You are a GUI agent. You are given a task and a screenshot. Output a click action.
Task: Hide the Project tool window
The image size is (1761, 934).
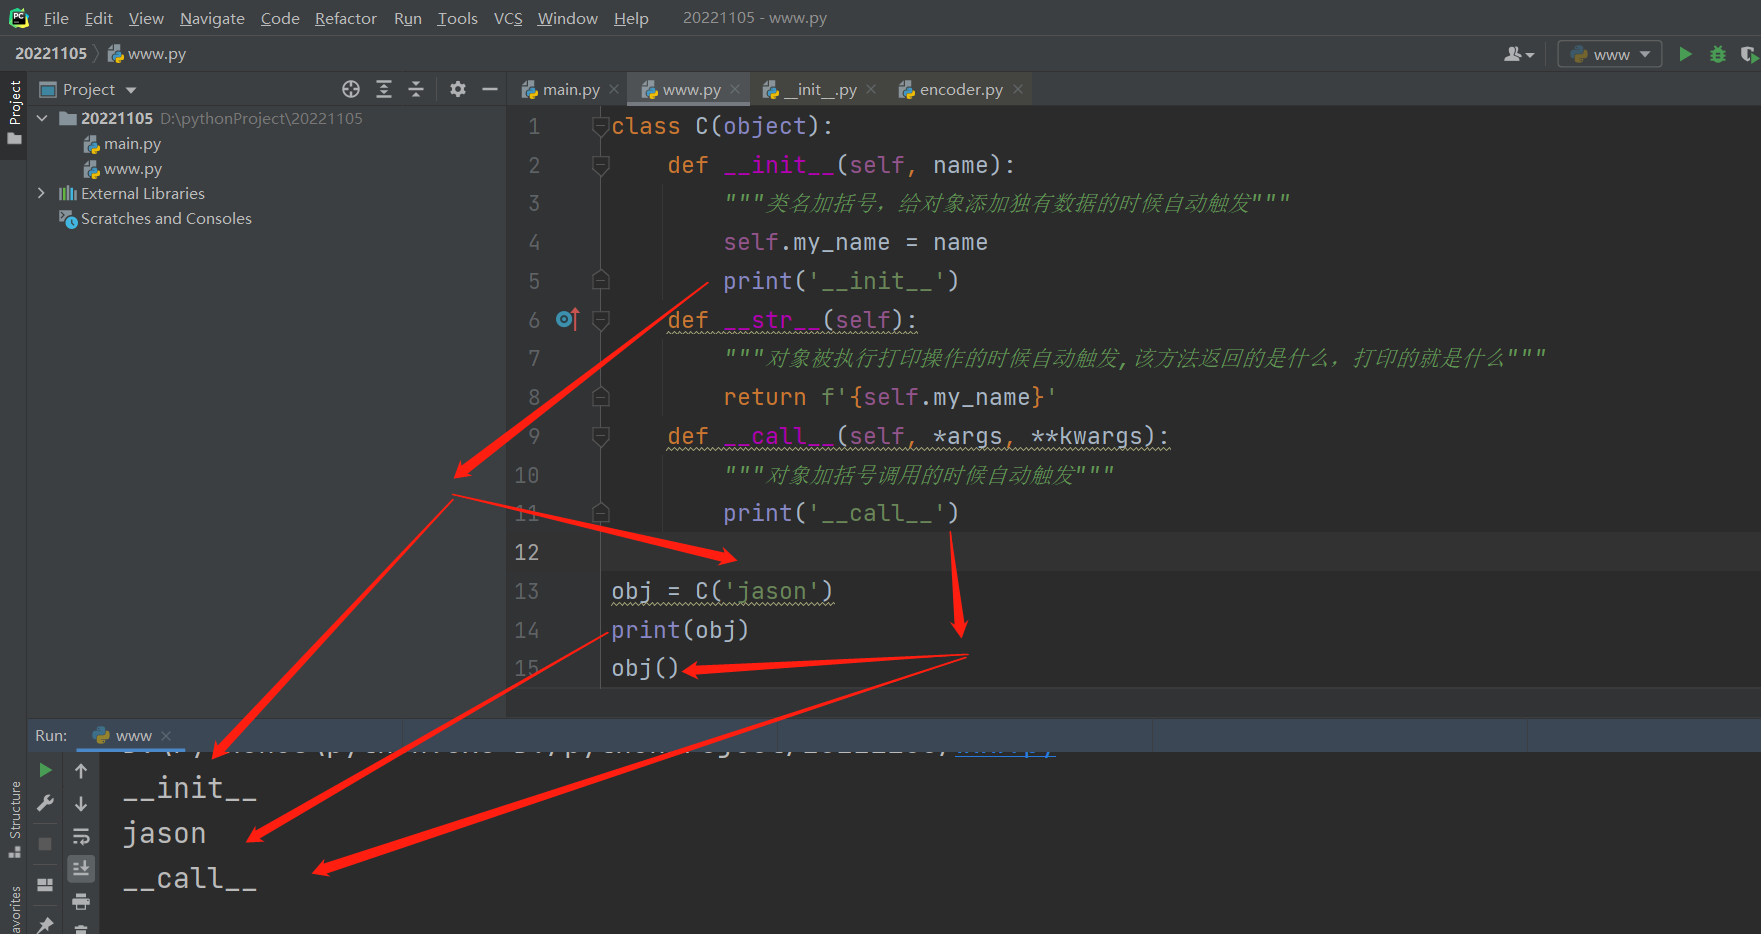490,89
